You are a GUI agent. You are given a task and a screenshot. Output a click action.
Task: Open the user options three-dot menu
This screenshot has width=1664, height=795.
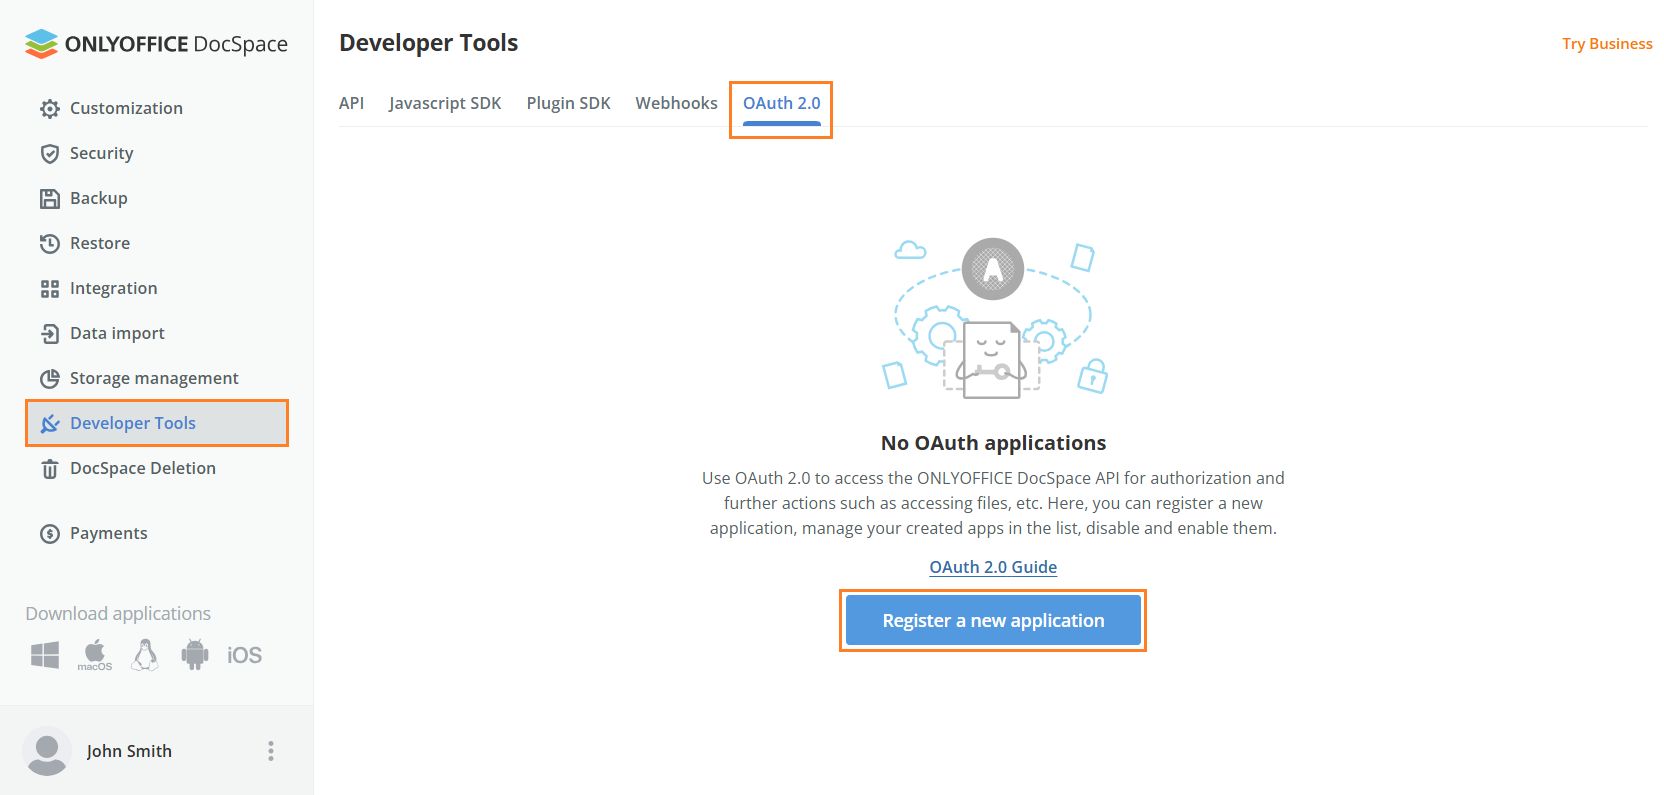tap(271, 751)
